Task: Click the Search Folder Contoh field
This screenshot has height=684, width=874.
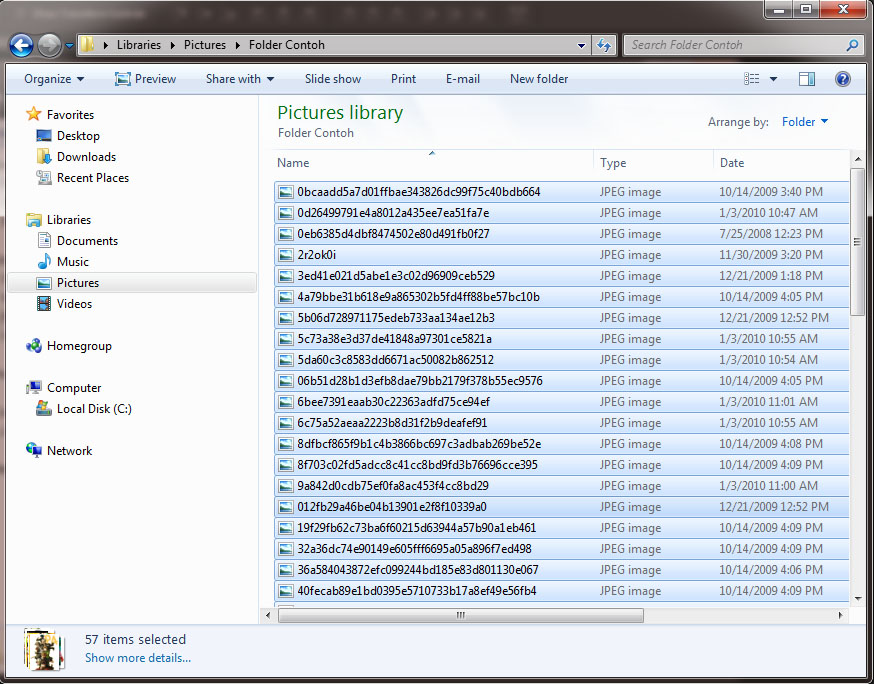Action: (x=735, y=45)
